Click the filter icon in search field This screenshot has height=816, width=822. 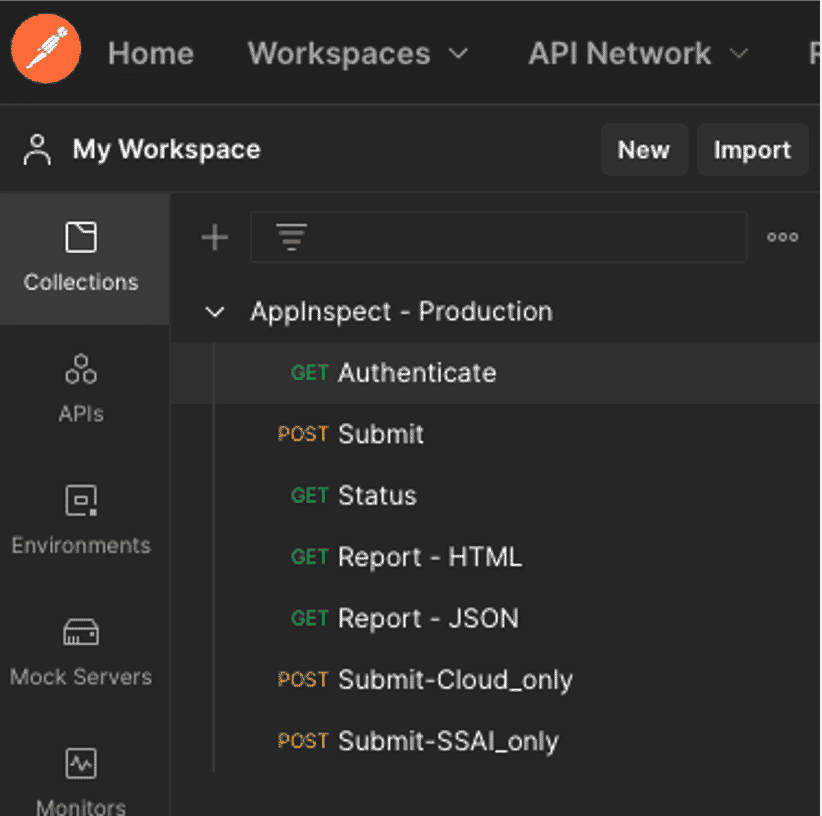point(291,237)
